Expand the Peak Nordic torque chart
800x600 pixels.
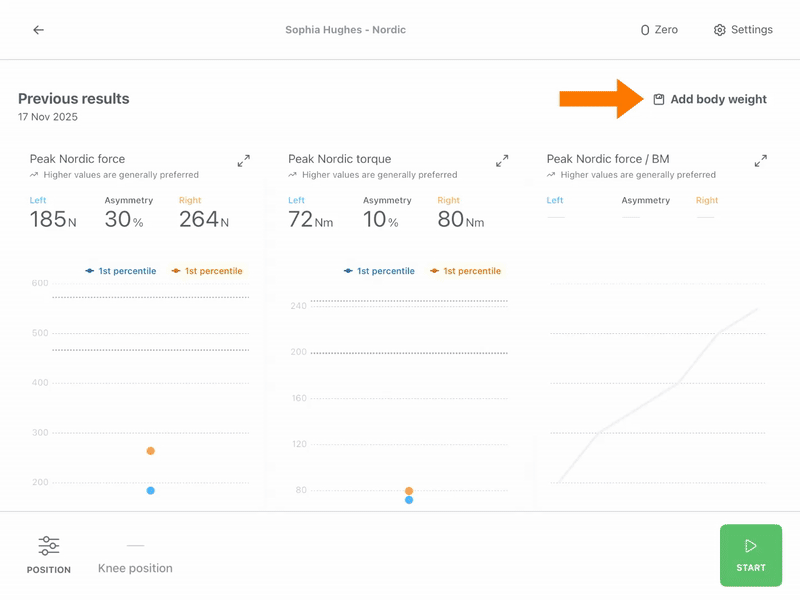[502, 161]
